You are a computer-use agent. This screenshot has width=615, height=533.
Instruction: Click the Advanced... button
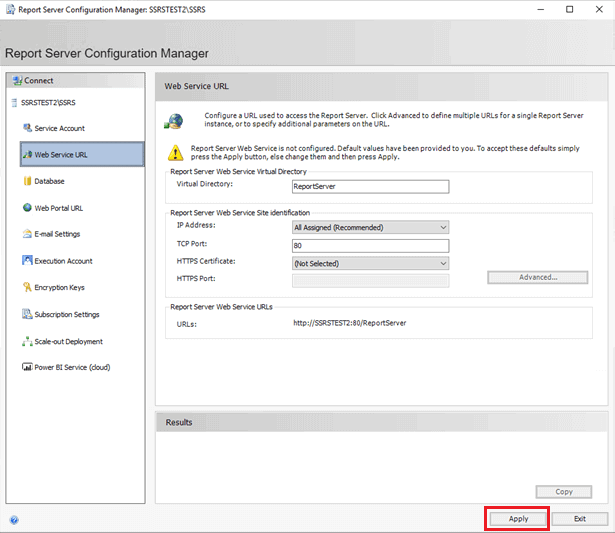coord(538,277)
